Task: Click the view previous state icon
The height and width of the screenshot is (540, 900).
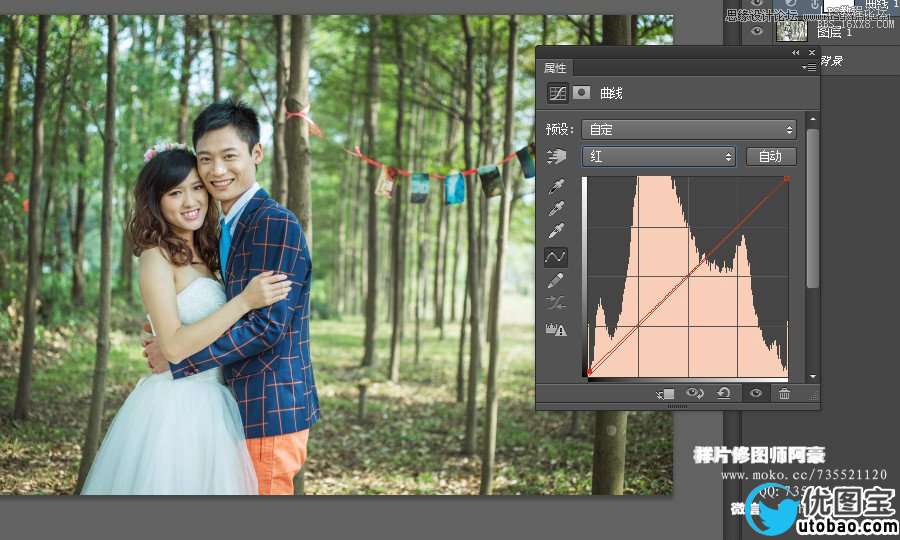Action: 695,393
